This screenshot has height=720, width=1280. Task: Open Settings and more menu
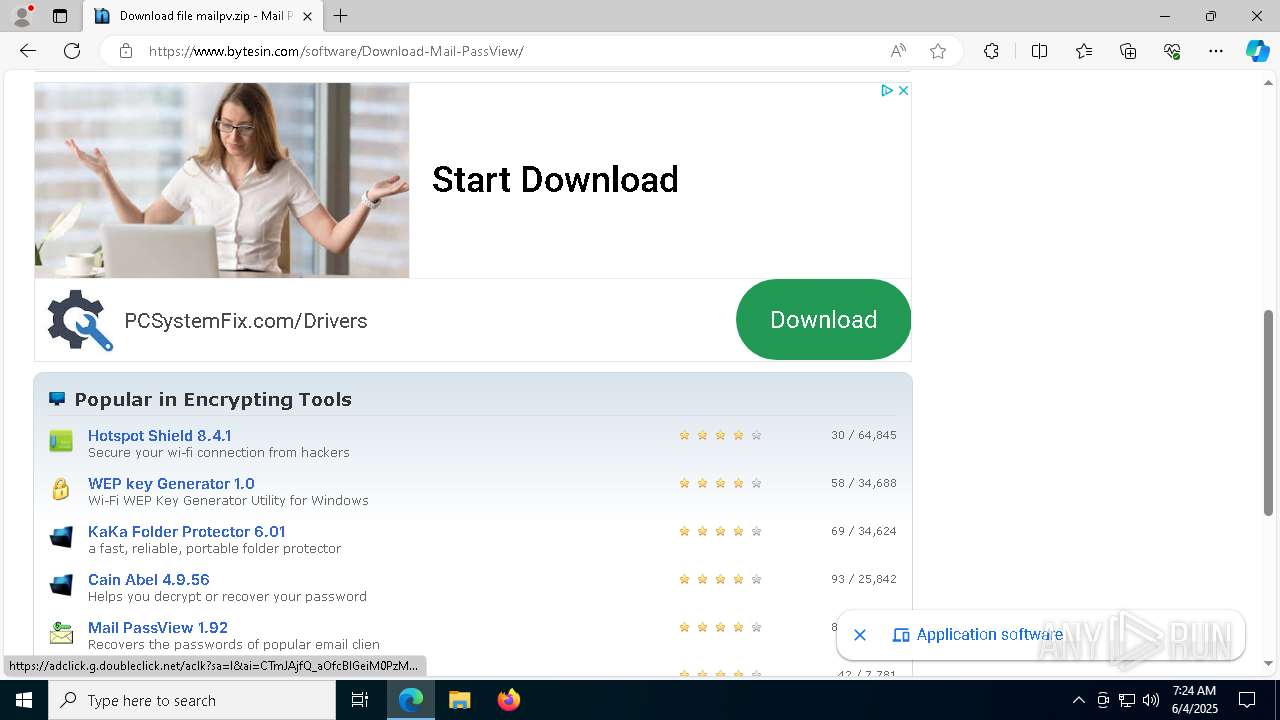1216,51
